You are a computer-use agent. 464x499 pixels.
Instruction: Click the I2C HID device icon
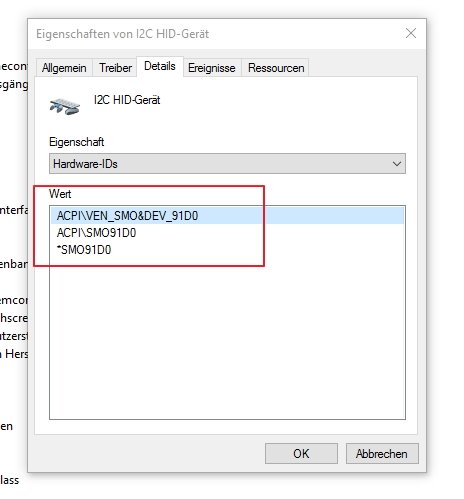(x=65, y=107)
